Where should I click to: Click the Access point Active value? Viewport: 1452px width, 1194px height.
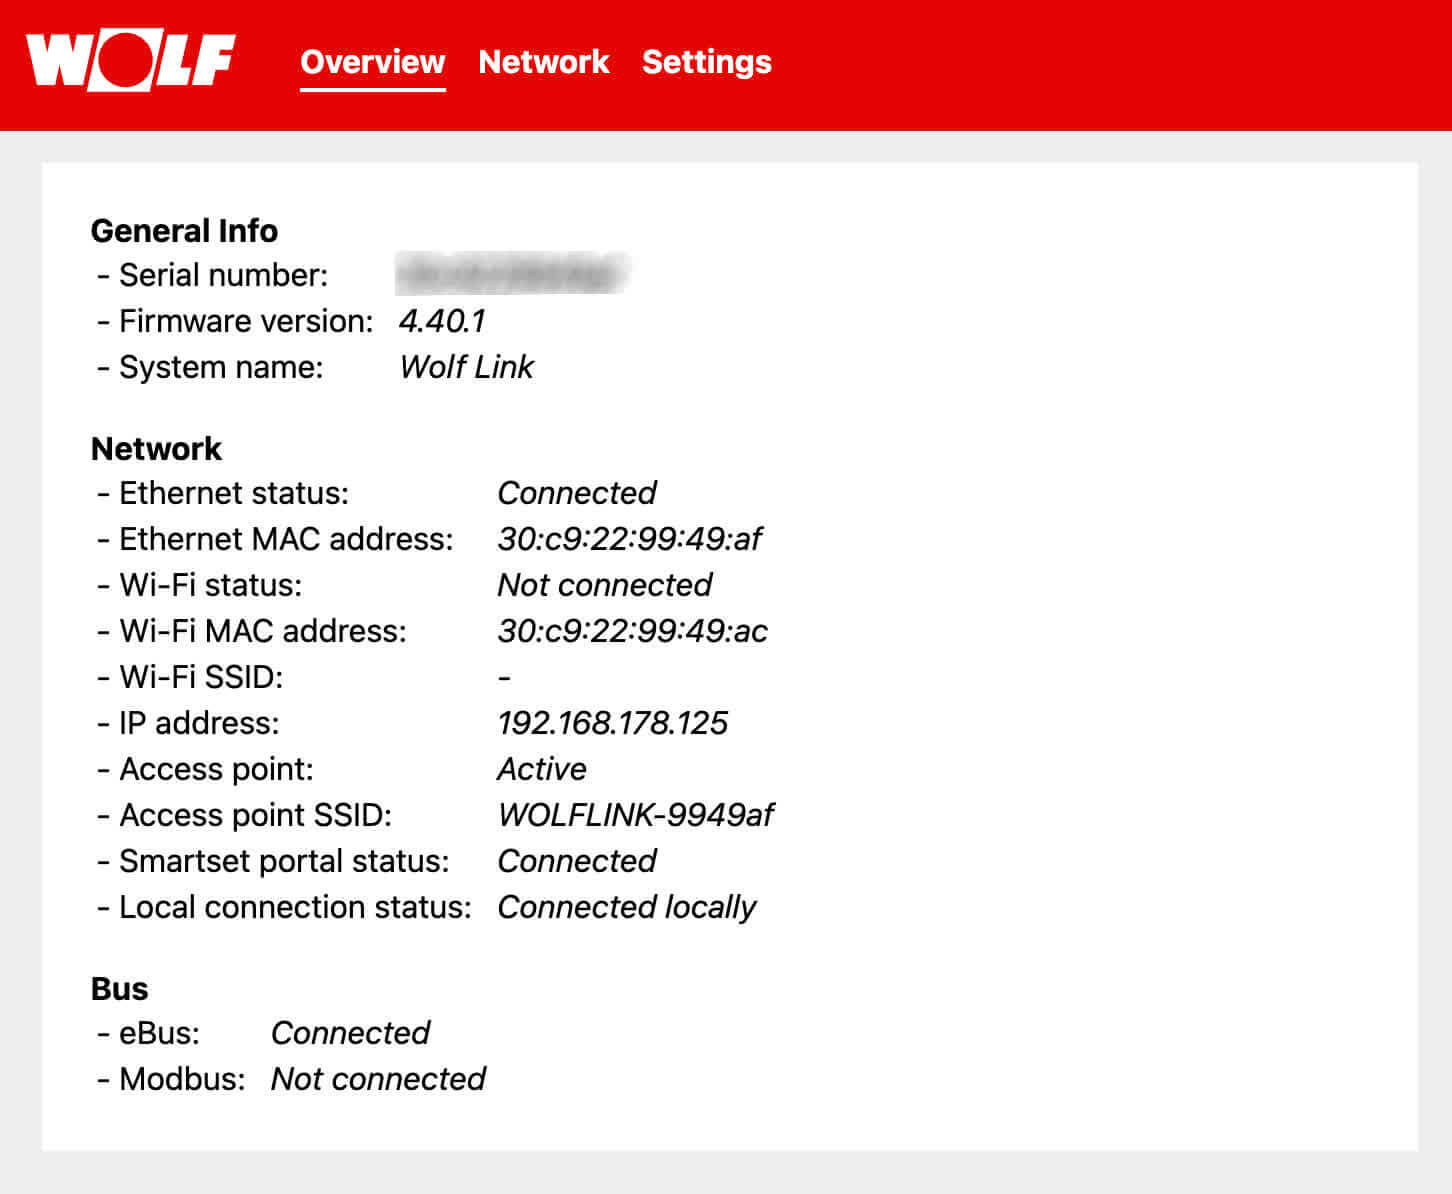pyautogui.click(x=541, y=769)
